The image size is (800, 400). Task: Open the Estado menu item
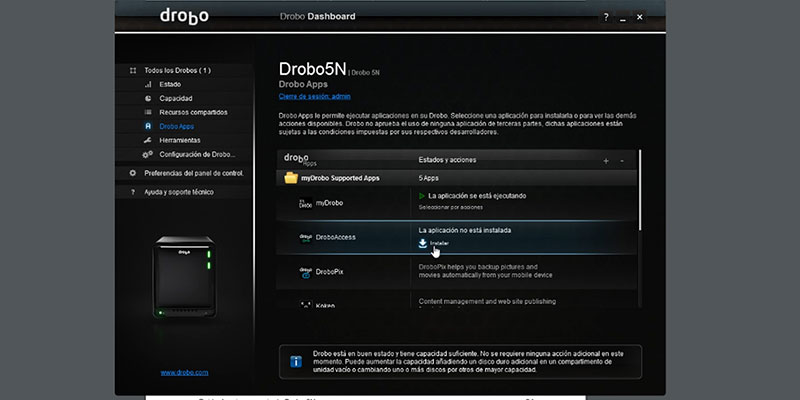click(170, 84)
